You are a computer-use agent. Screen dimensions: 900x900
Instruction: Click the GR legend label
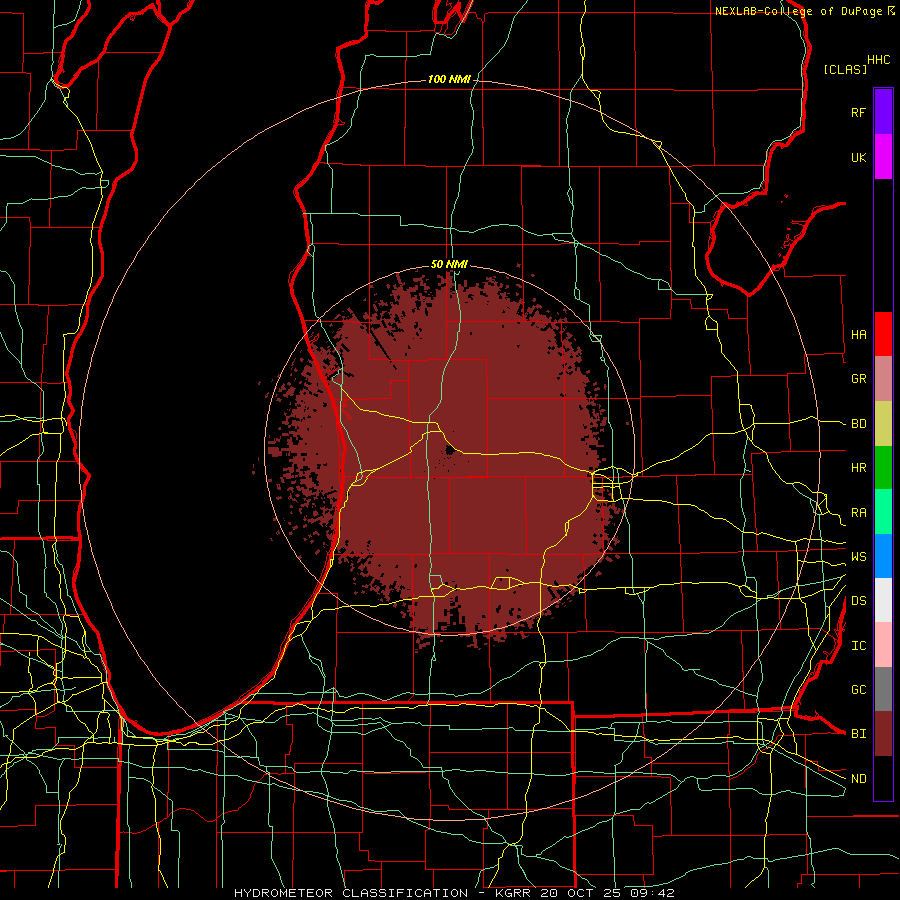tap(859, 379)
